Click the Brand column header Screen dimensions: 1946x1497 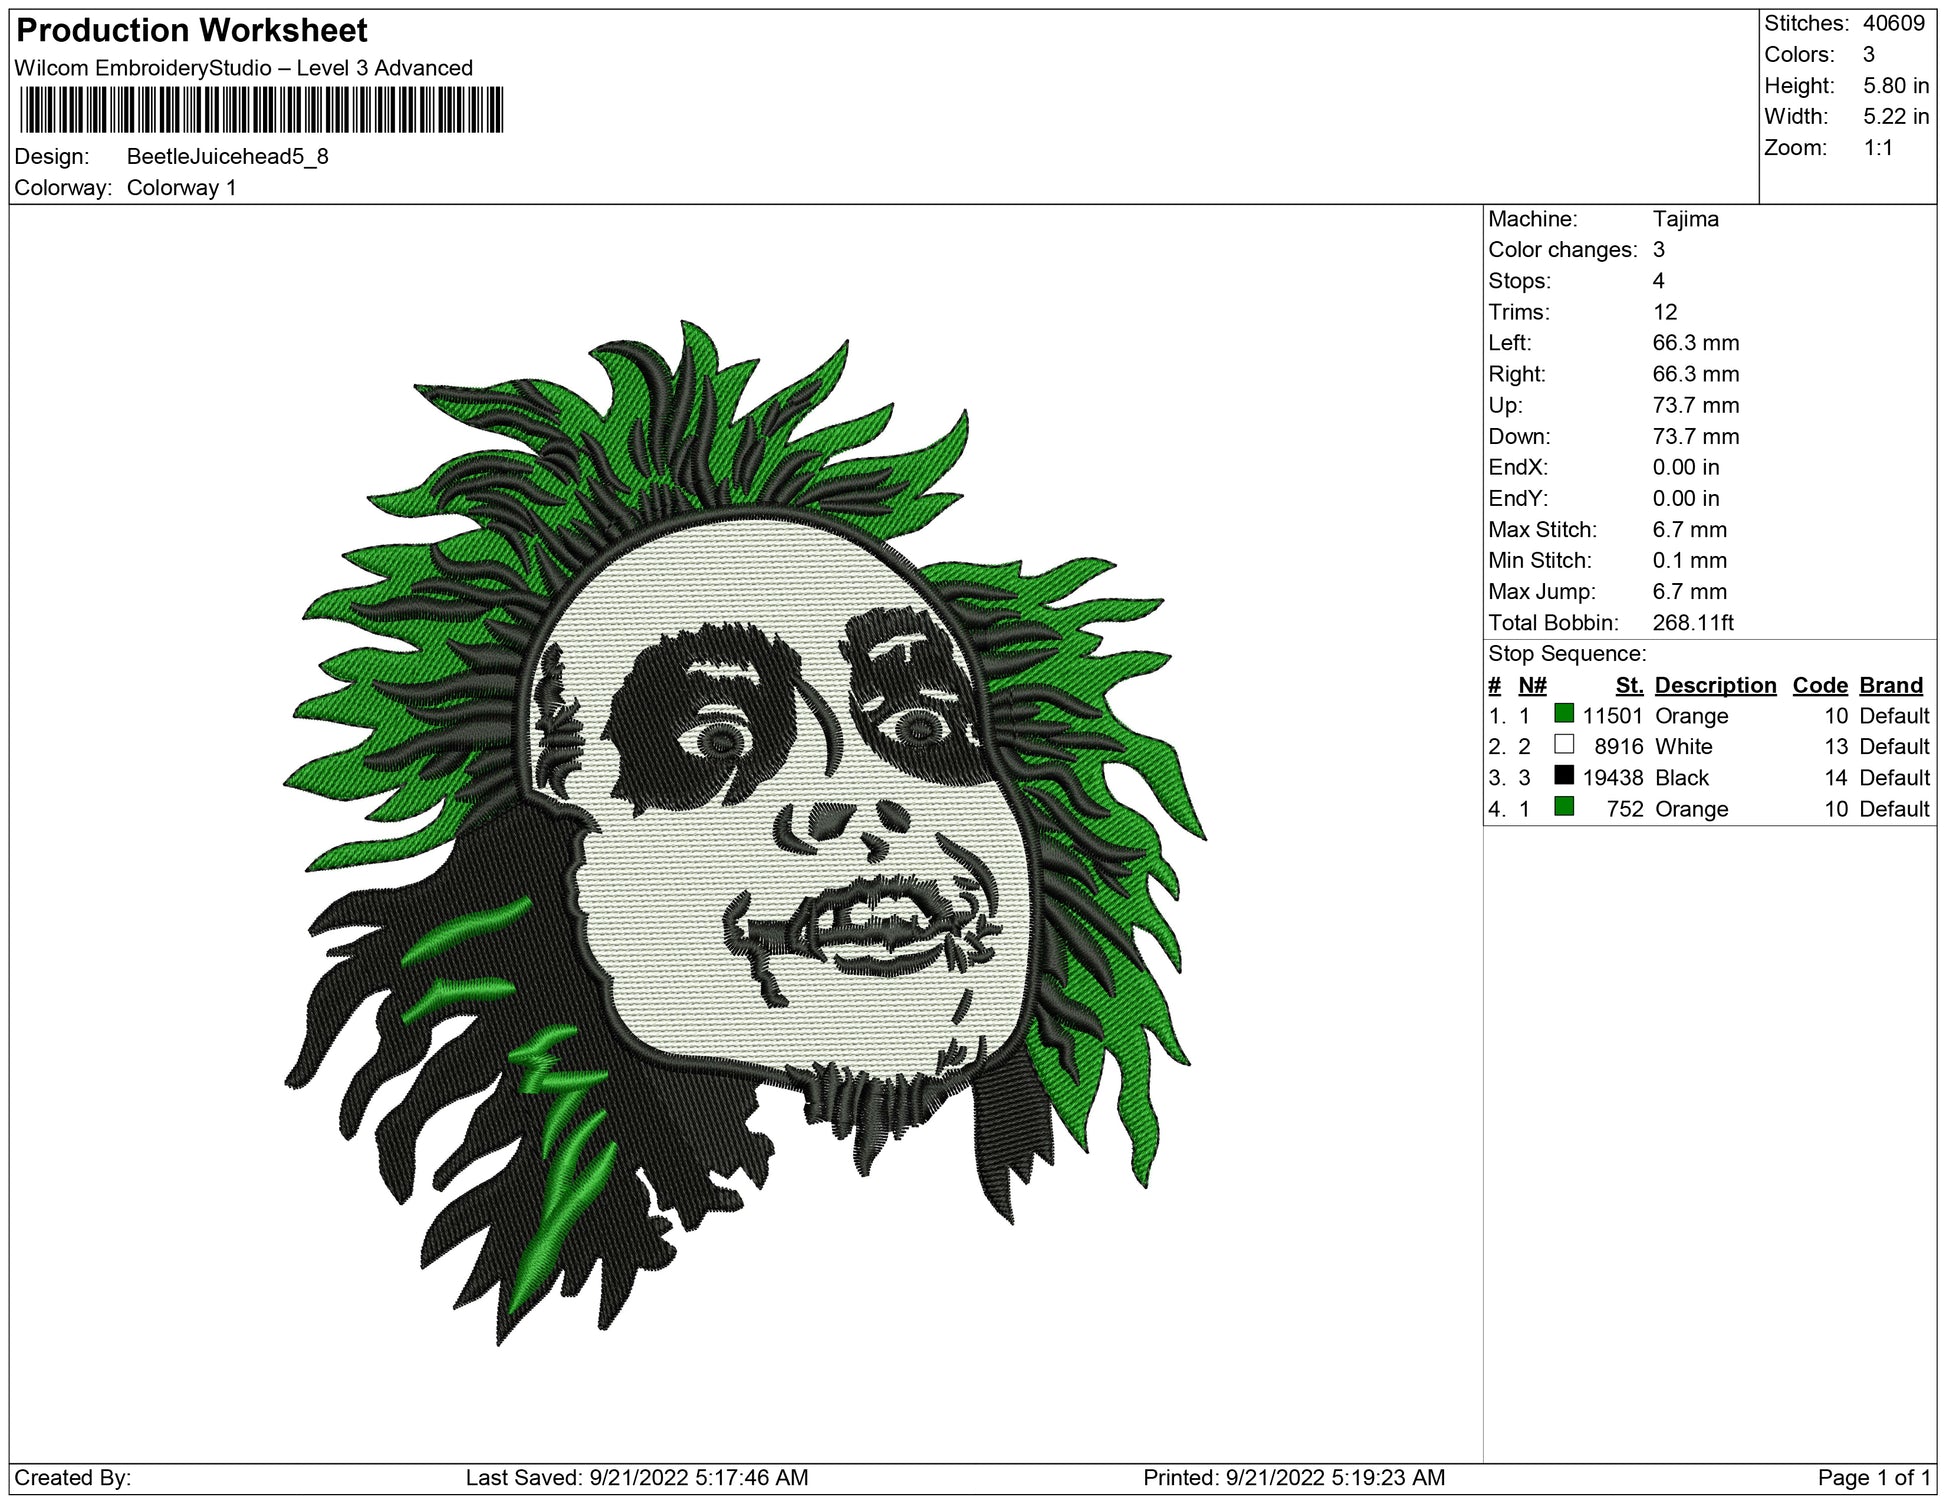click(1890, 685)
